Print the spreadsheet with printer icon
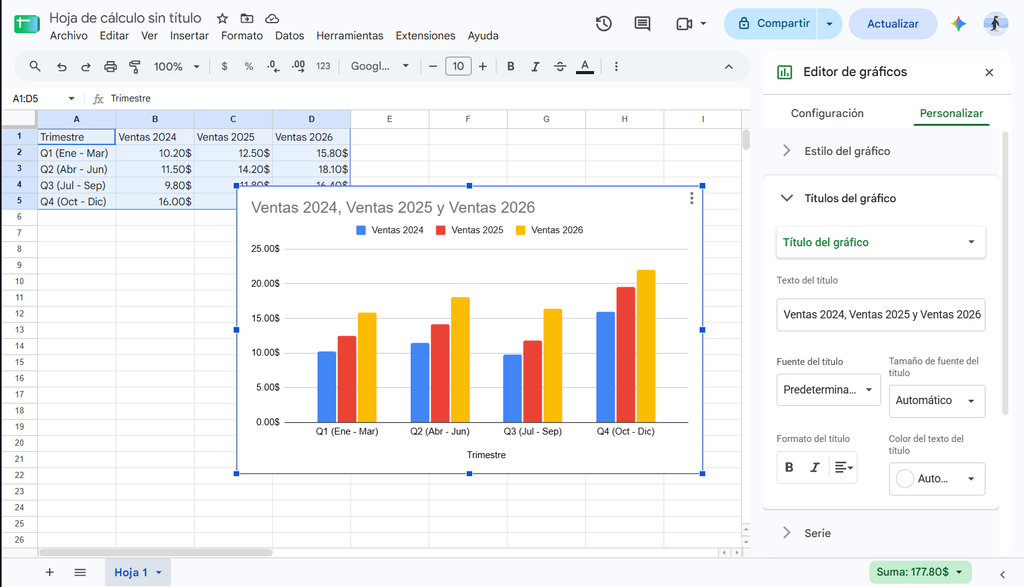The height and width of the screenshot is (587, 1024). point(110,67)
